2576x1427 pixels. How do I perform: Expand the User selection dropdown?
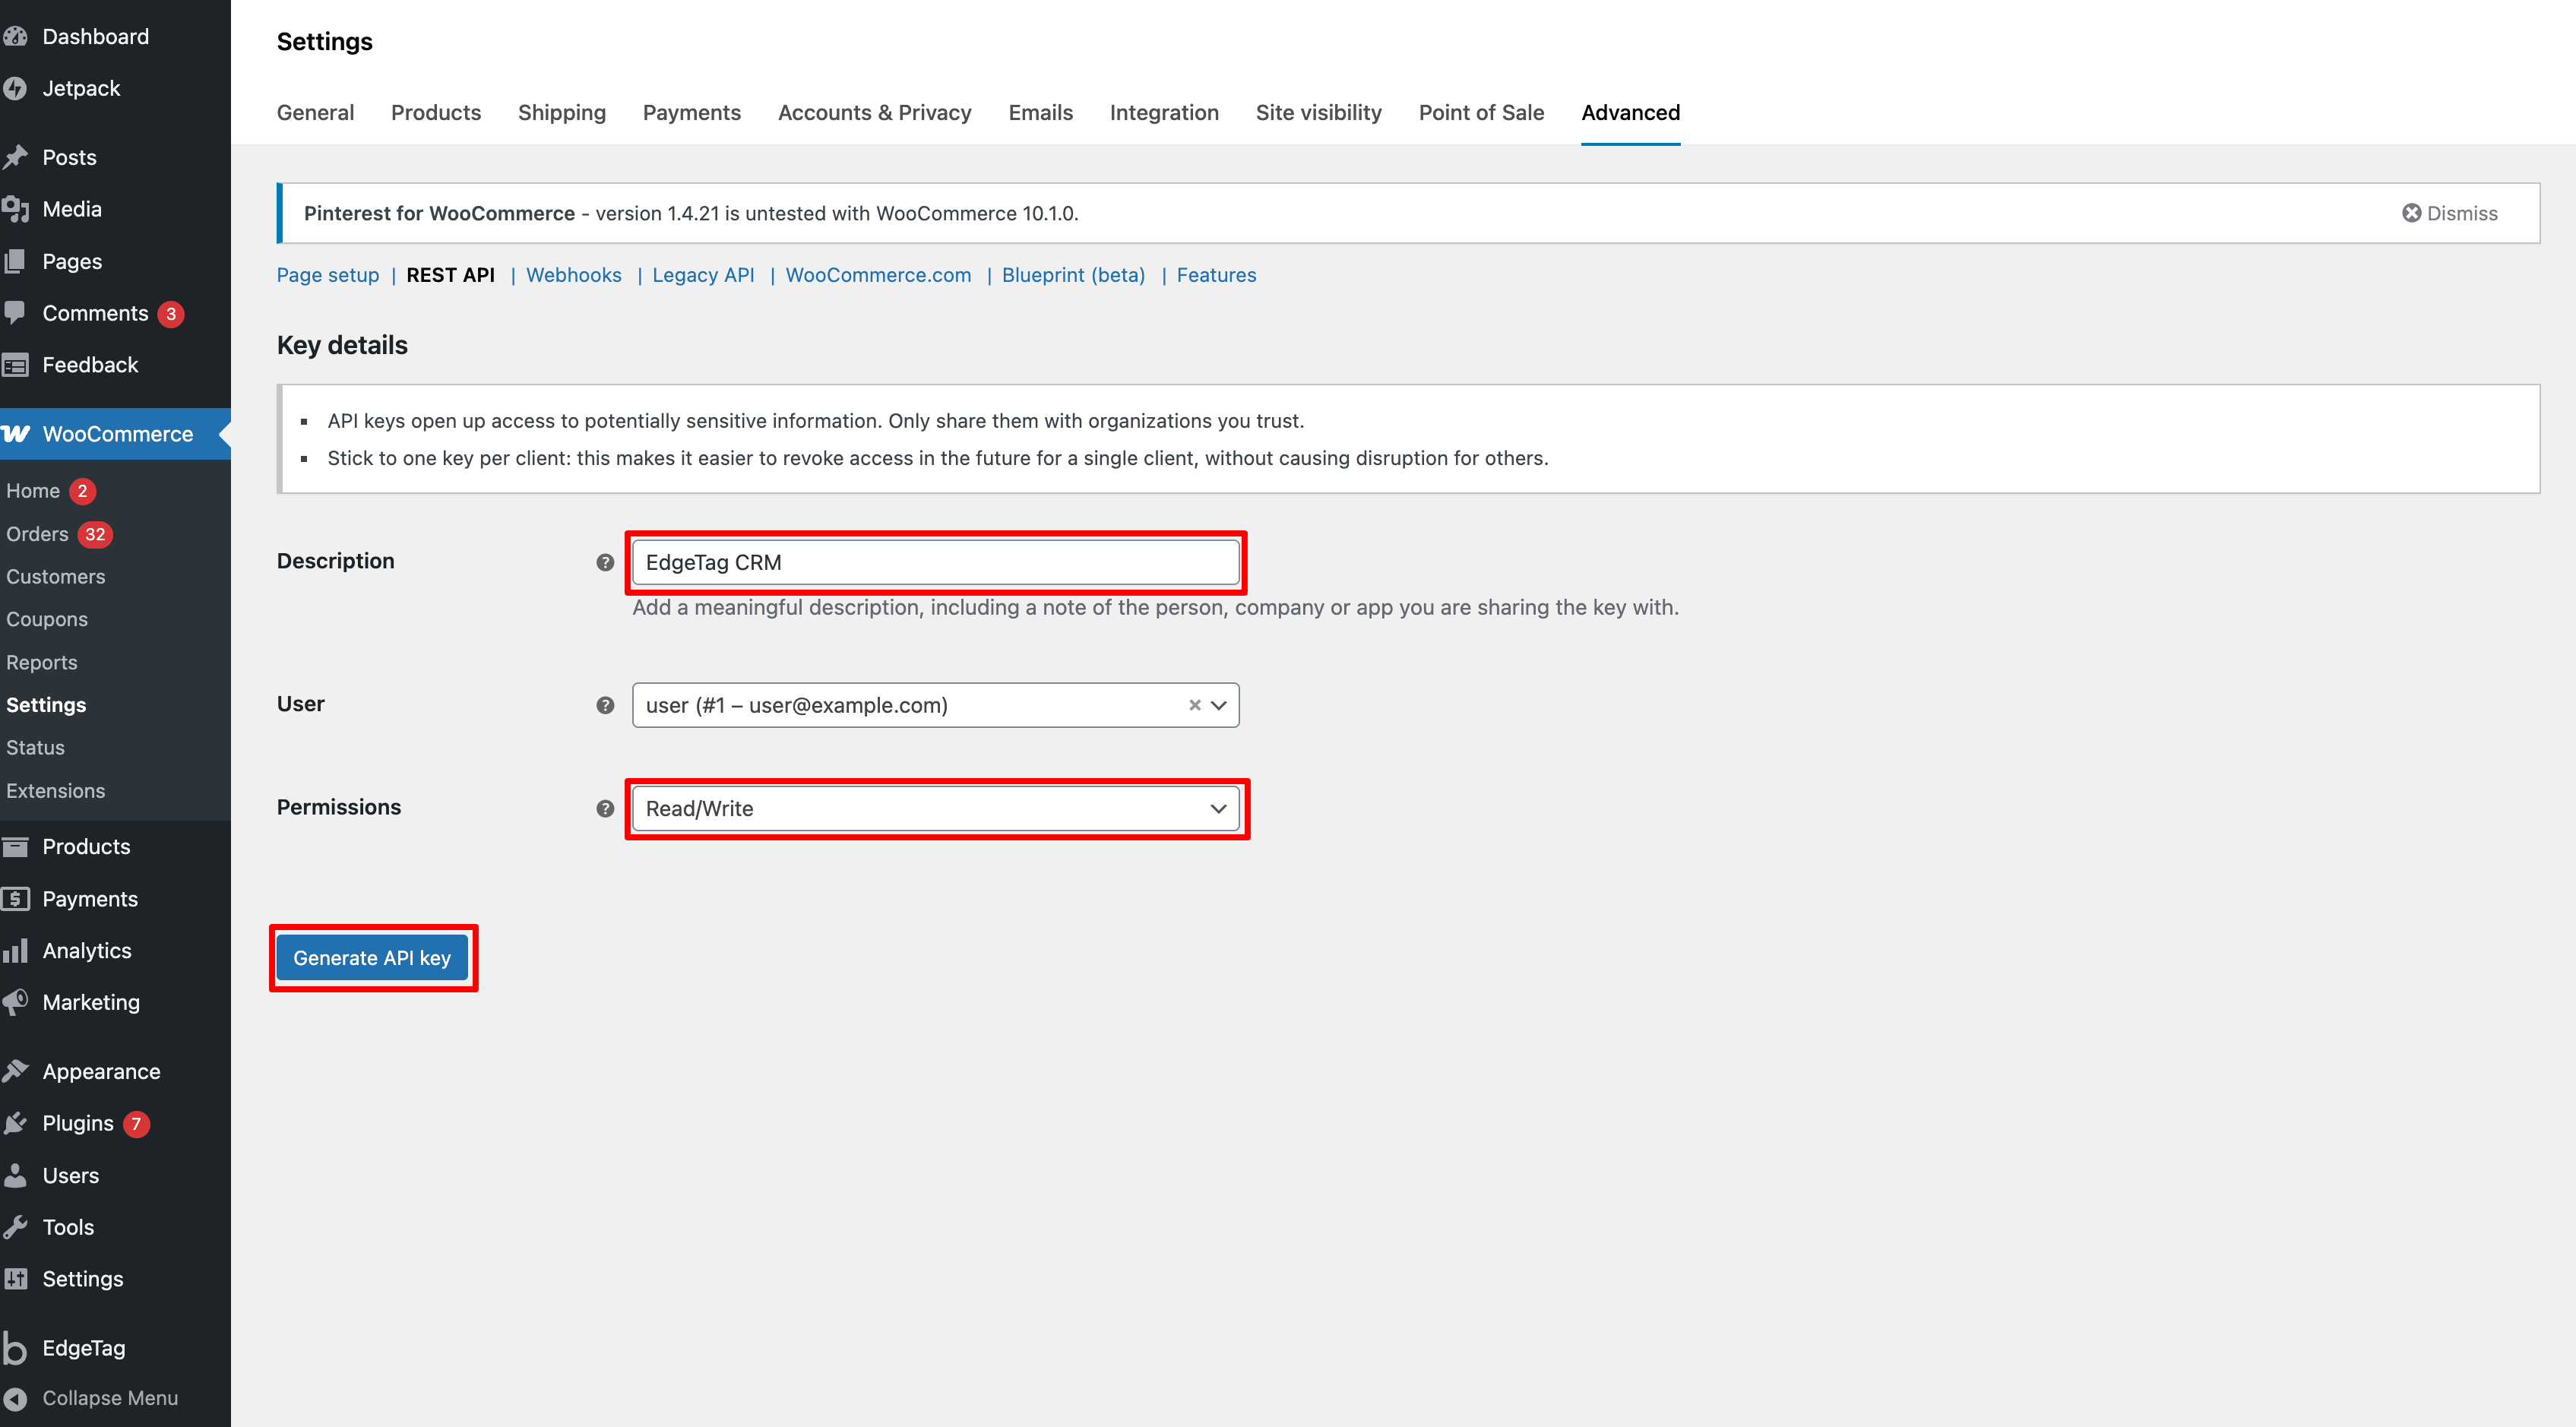pos(1219,705)
